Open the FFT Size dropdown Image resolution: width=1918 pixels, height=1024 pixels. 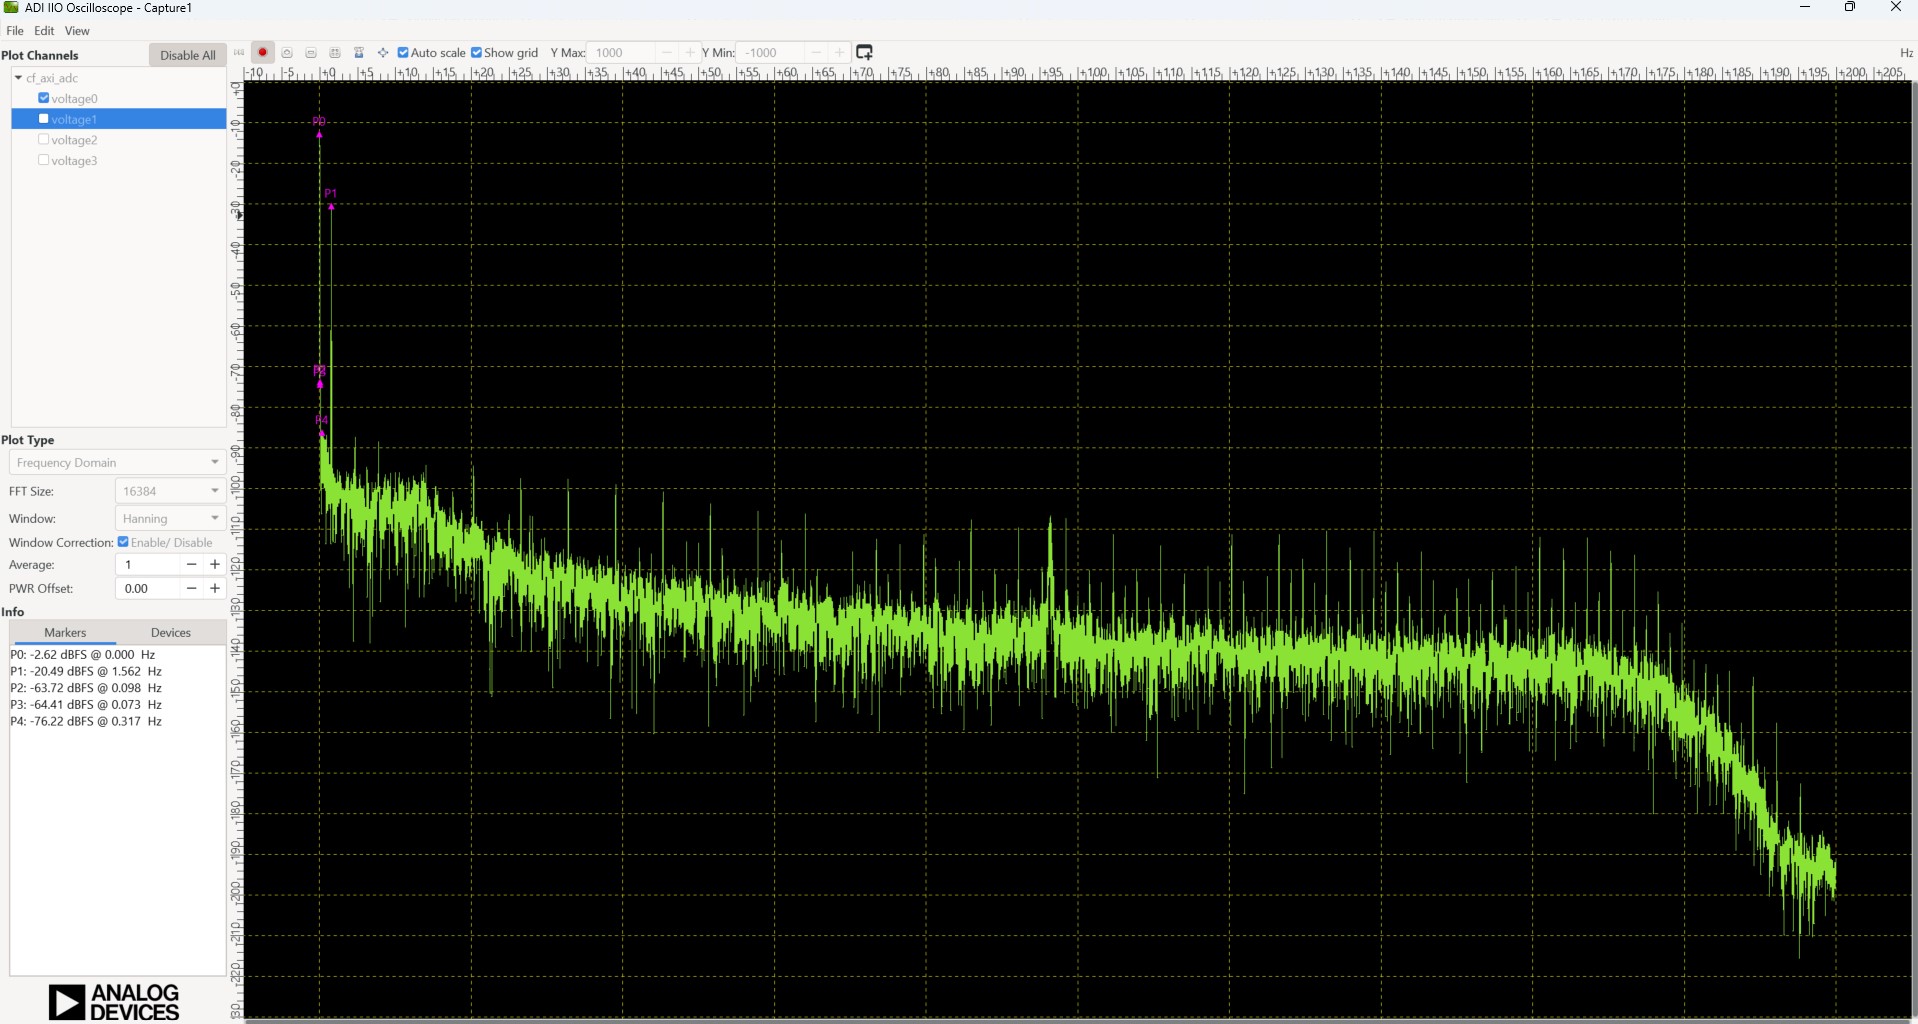point(170,491)
